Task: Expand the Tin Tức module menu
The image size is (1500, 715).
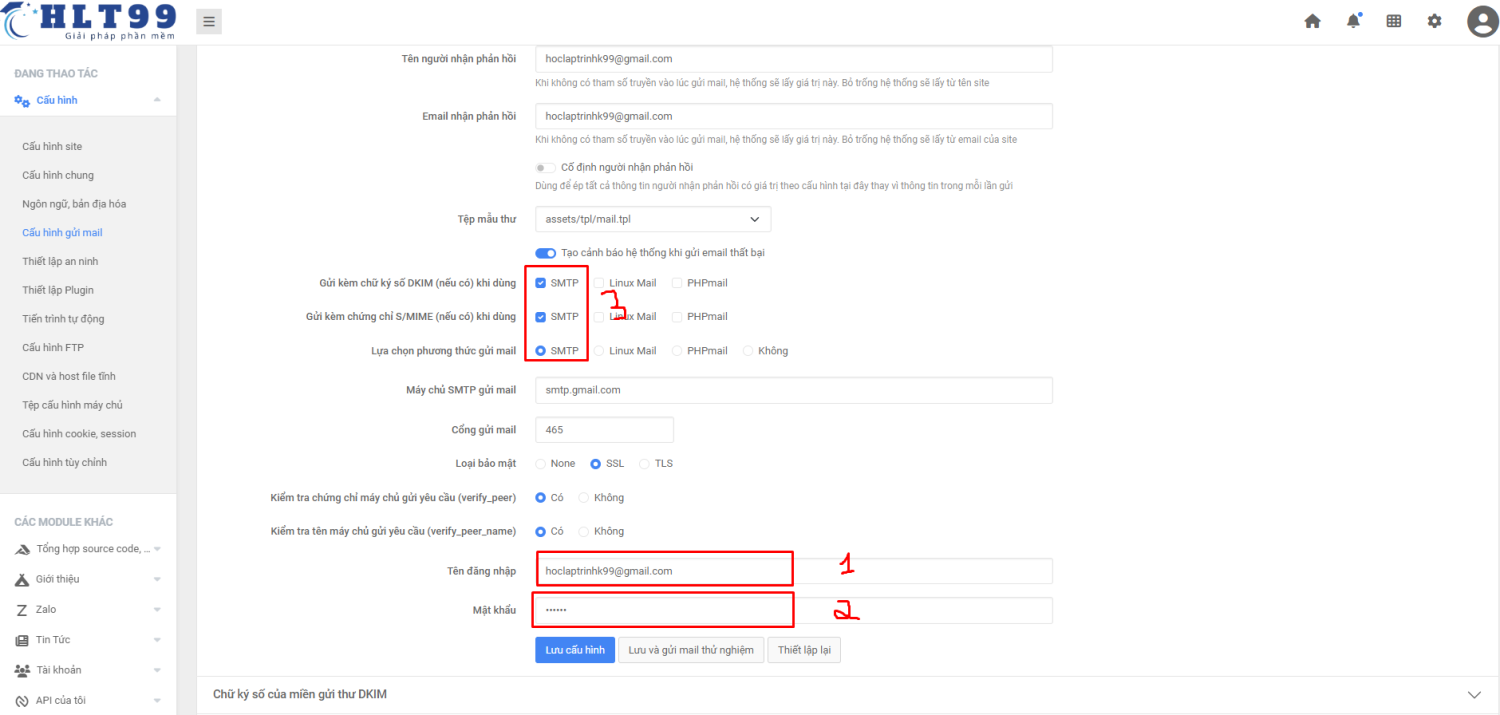Action: pos(157,640)
